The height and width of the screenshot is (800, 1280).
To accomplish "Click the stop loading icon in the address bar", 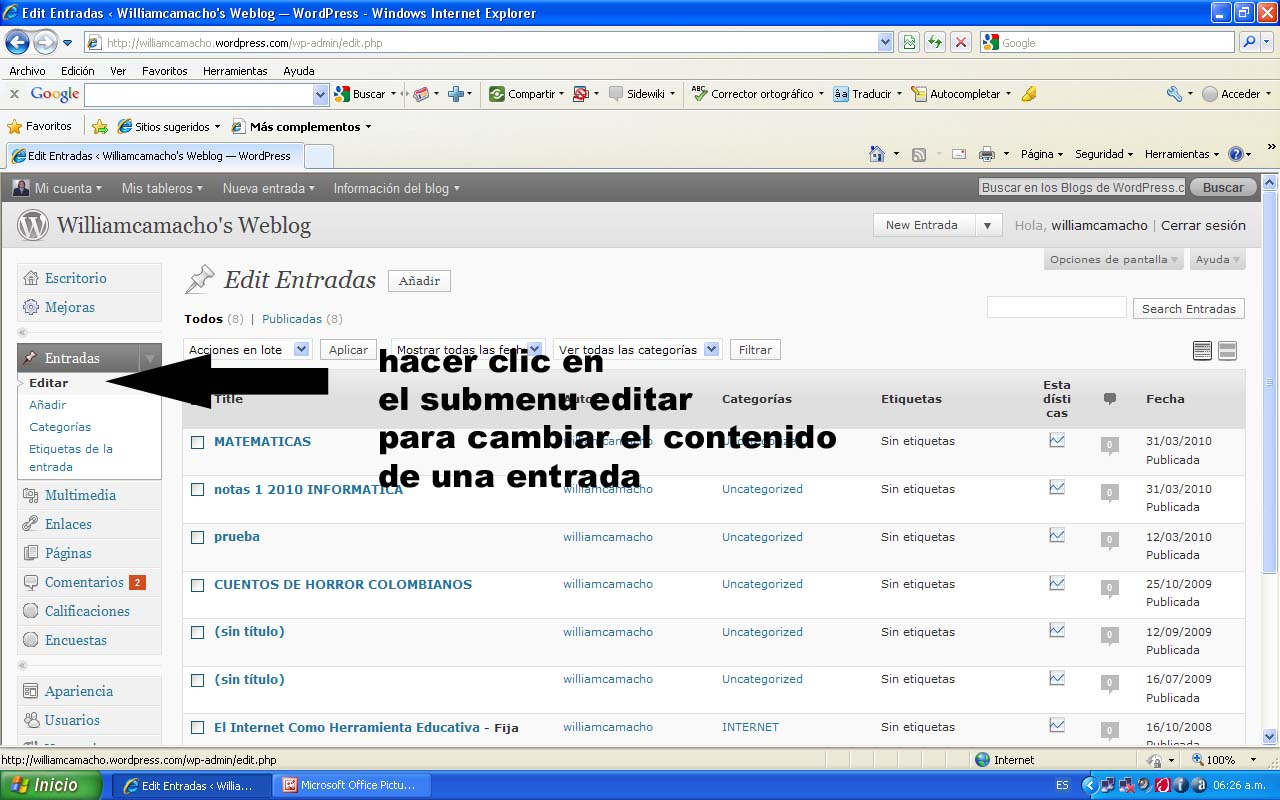I will pyautogui.click(x=961, y=43).
